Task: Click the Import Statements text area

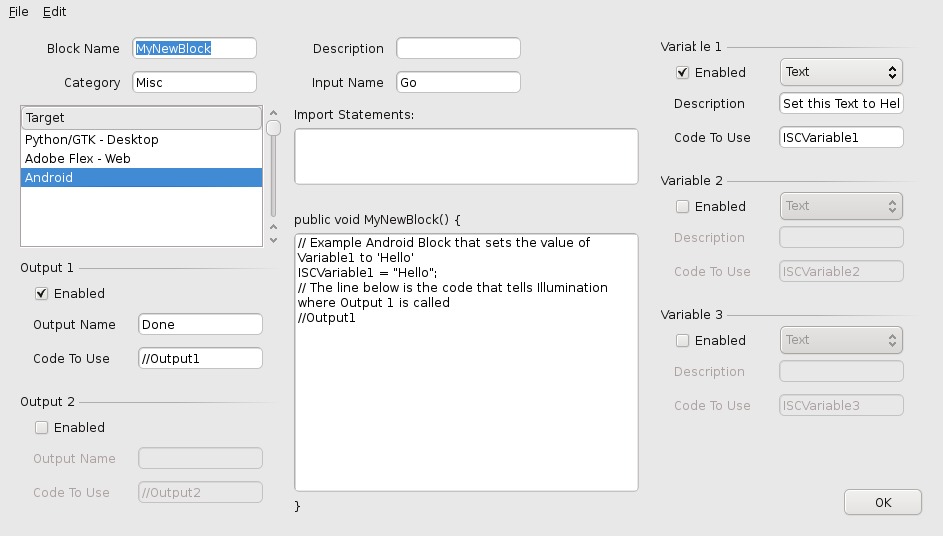Action: (466, 156)
